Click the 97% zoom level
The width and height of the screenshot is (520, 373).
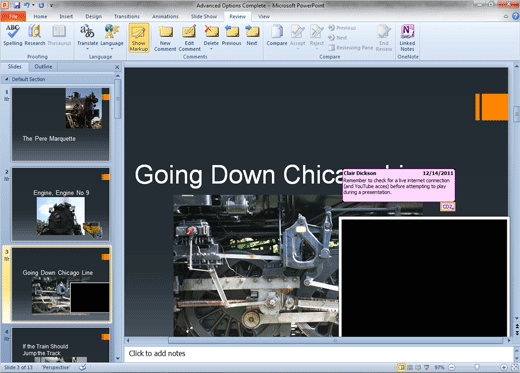coord(439,367)
